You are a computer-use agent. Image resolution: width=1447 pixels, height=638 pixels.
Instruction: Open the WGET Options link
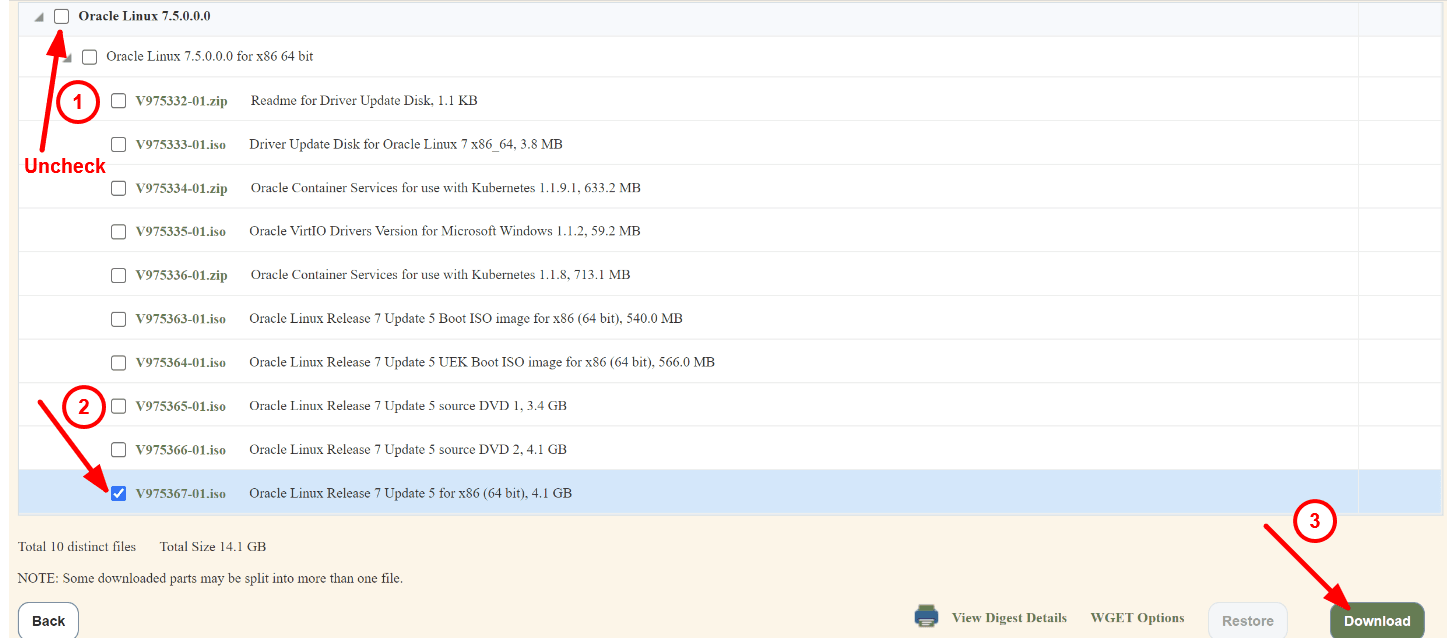pos(1137,617)
